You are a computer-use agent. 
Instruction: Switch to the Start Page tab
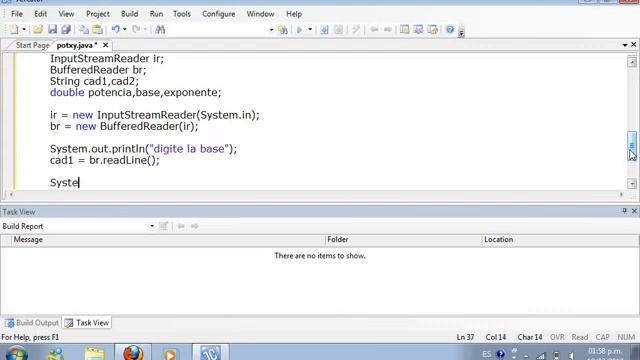tap(32, 45)
